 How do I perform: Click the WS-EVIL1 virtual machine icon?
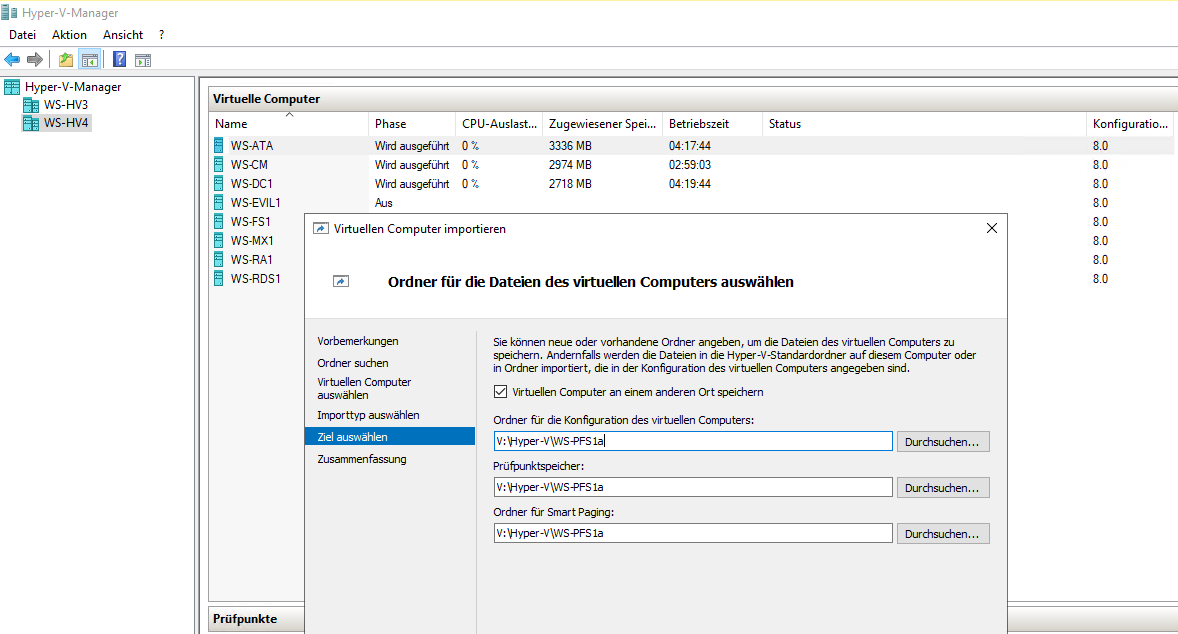click(219, 202)
